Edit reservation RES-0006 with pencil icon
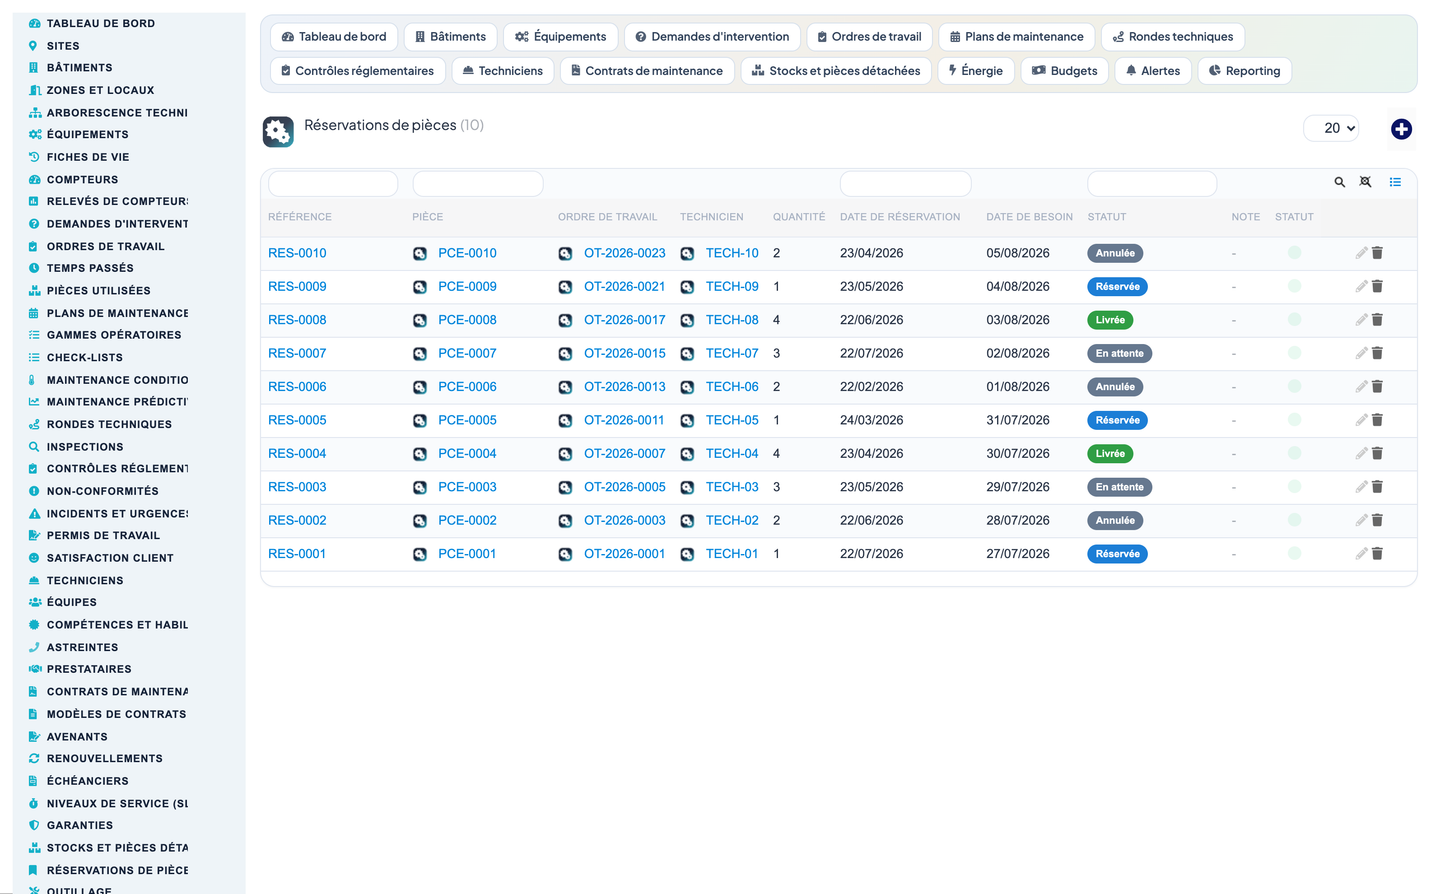Viewport: 1445px width, 894px height. coord(1361,387)
